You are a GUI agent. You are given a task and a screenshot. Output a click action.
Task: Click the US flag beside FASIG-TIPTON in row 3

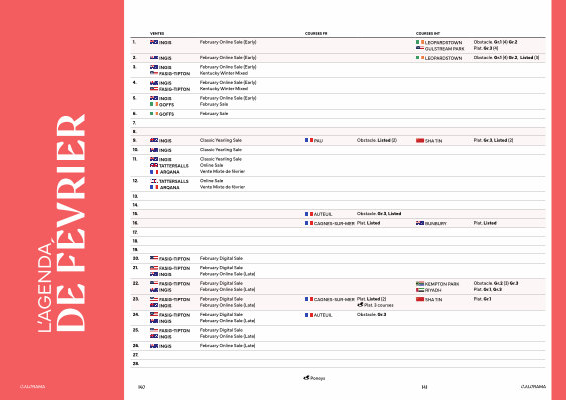[x=154, y=73]
